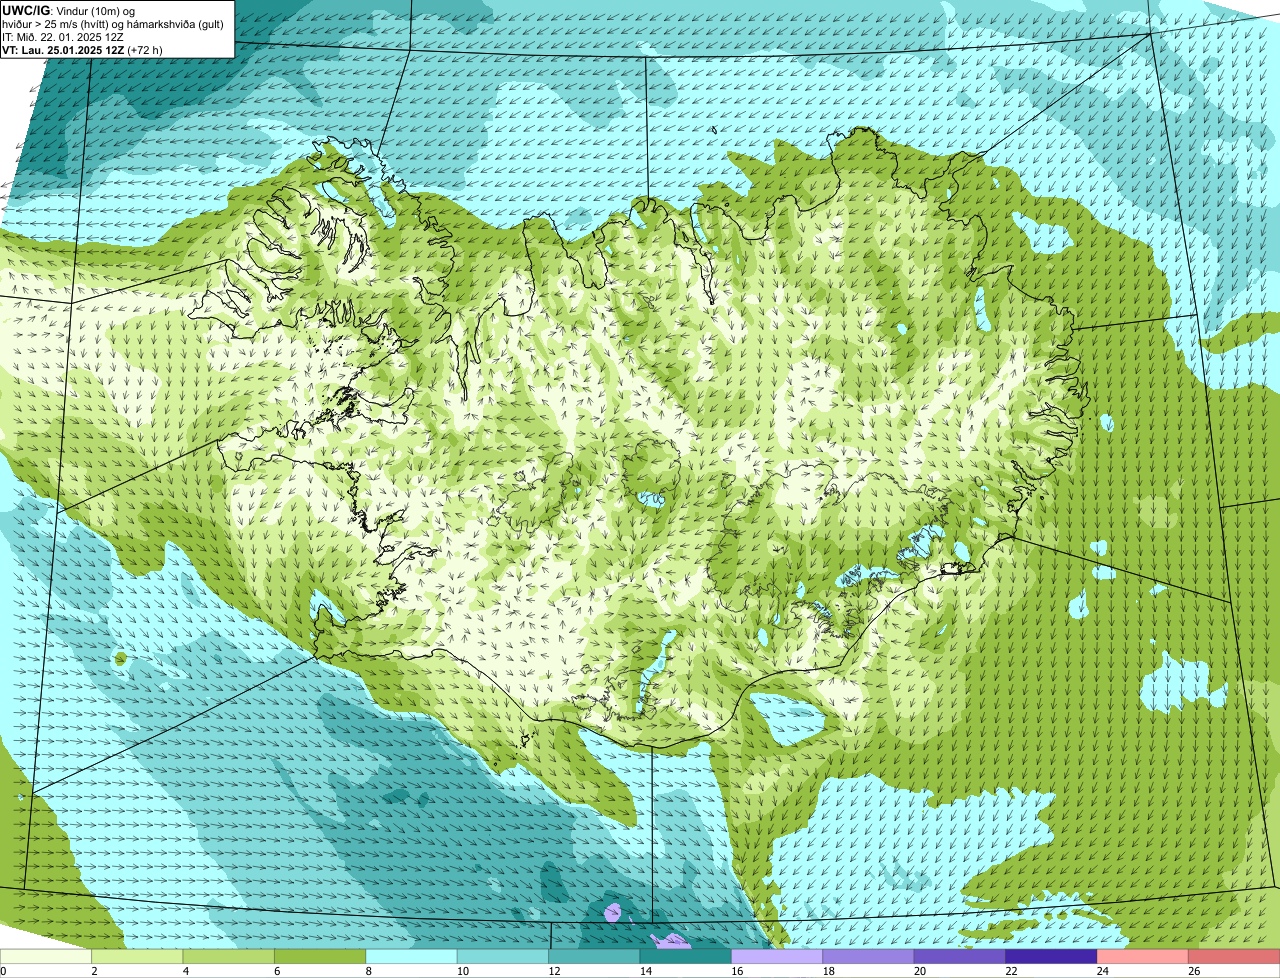Select the 2–4 m/s light green legend swatch

(138, 956)
